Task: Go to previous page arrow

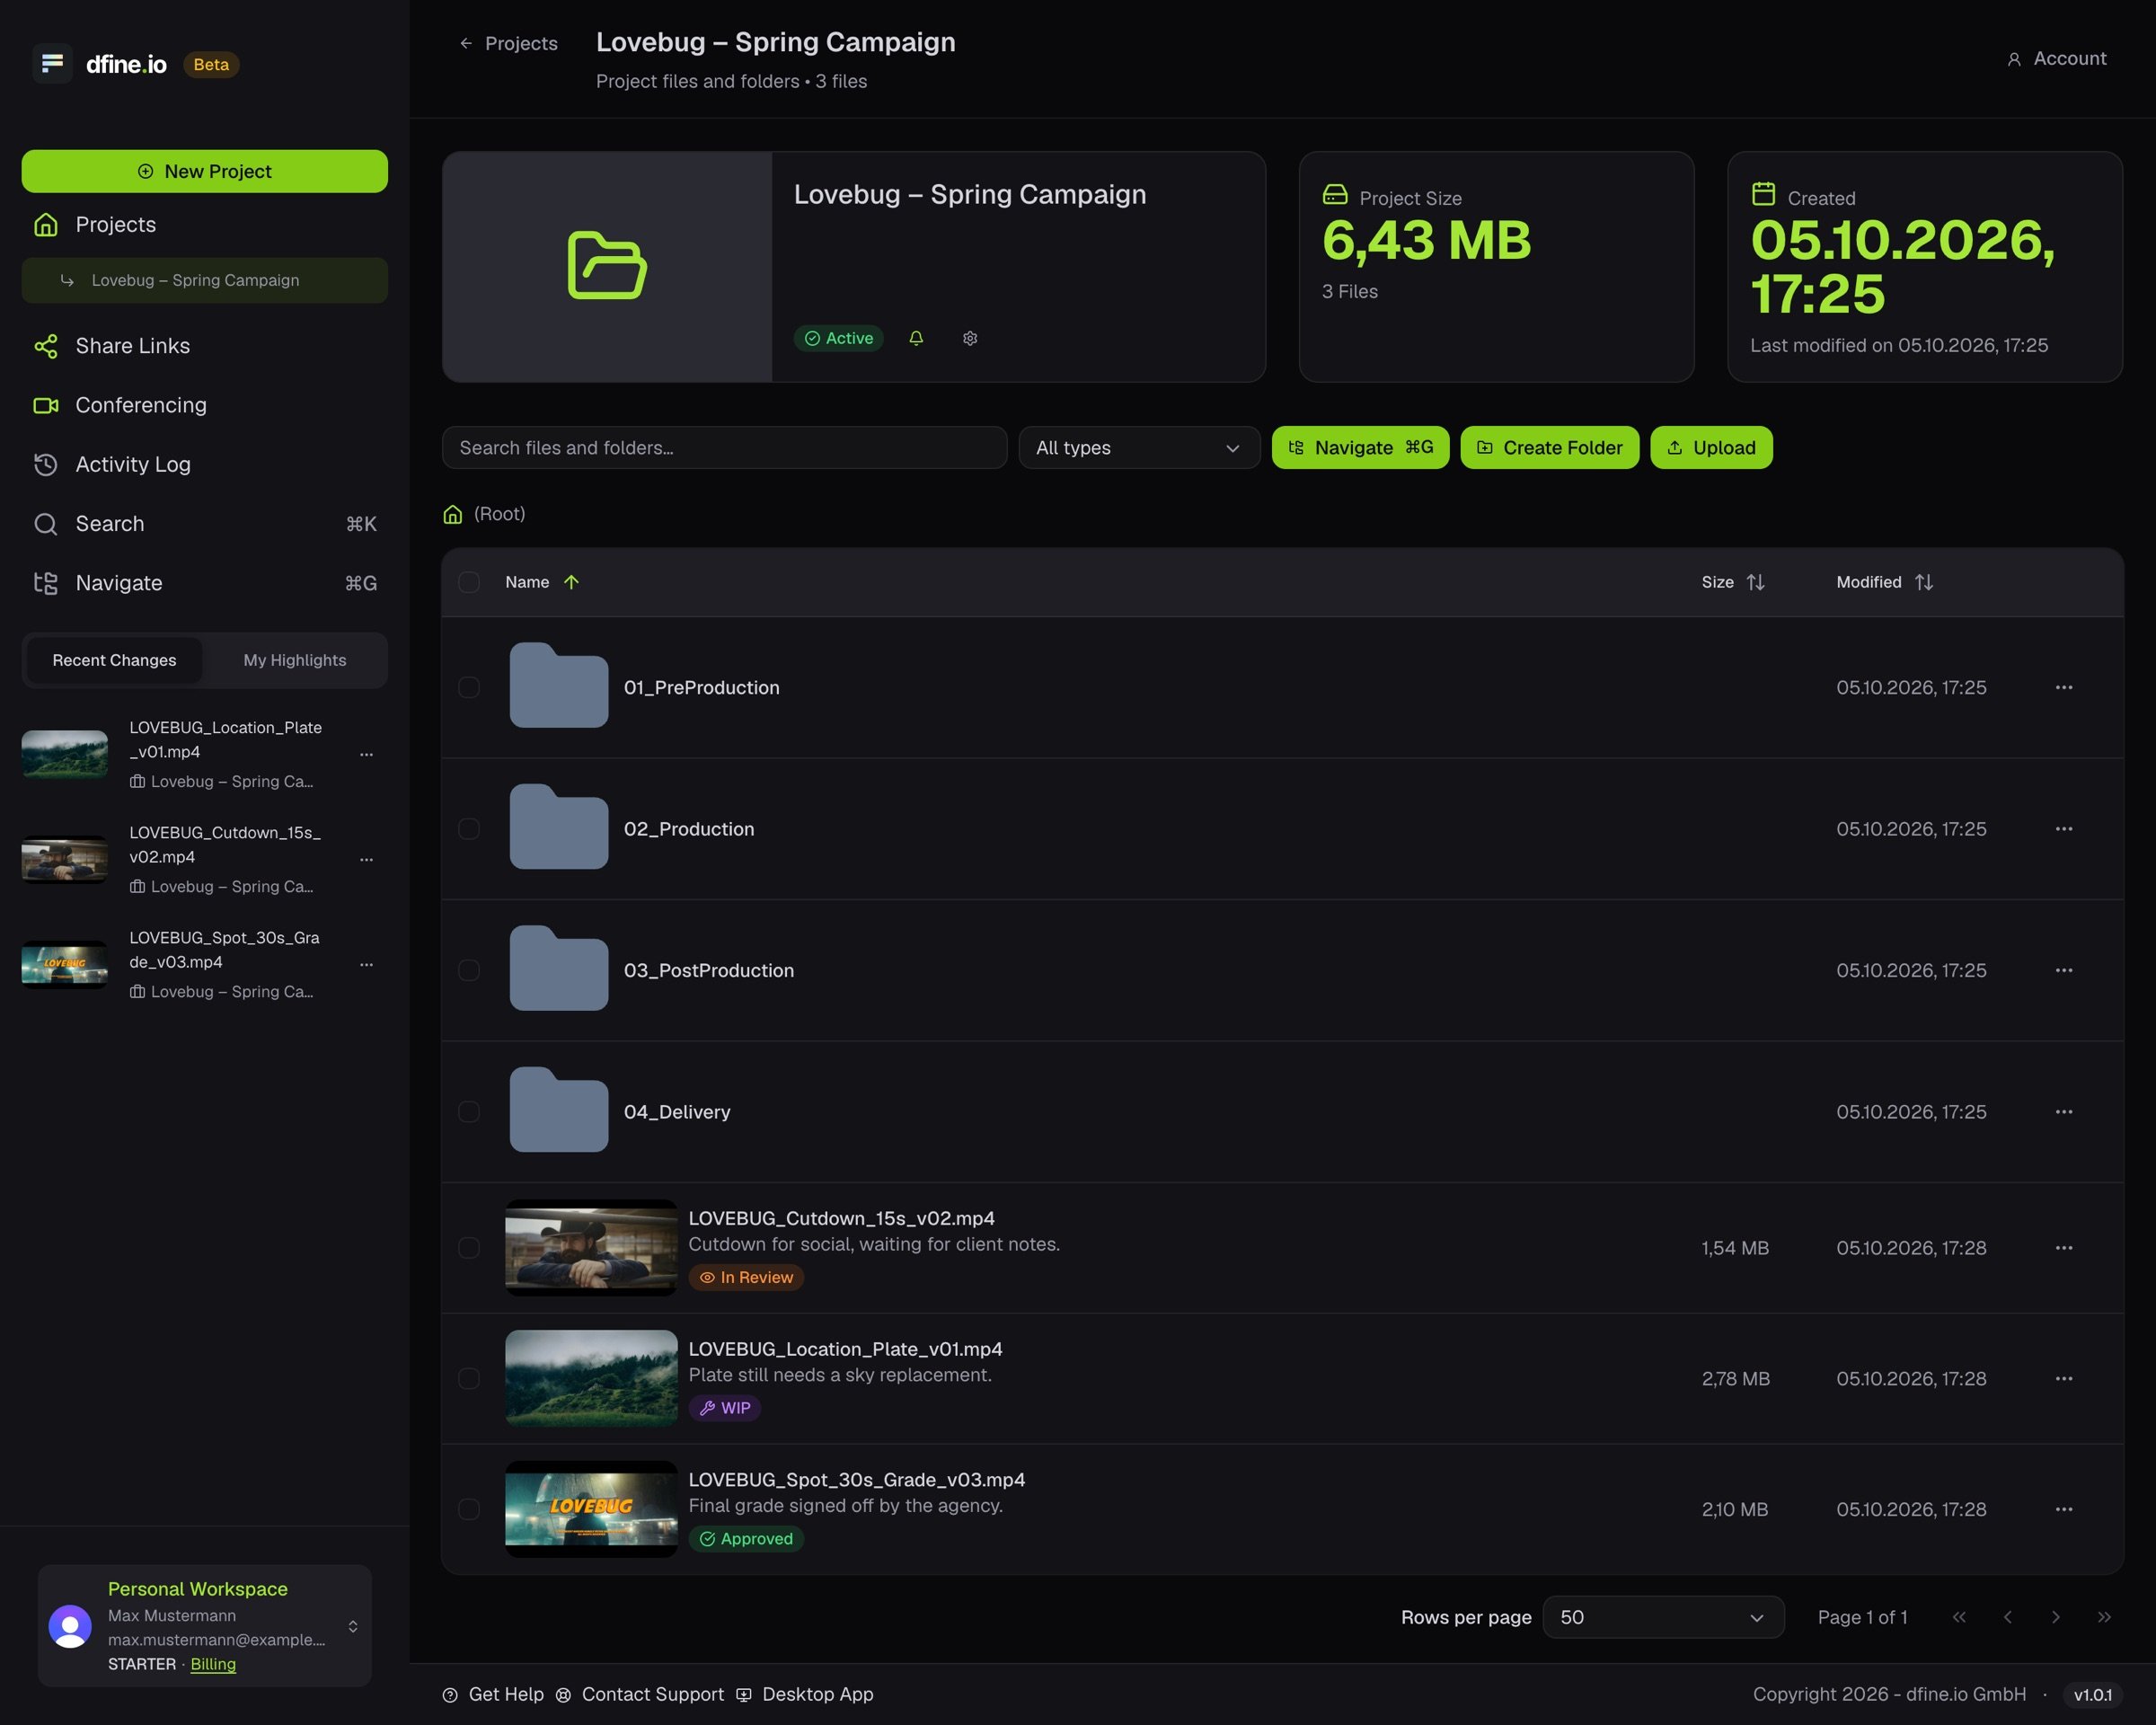Action: click(2007, 1617)
